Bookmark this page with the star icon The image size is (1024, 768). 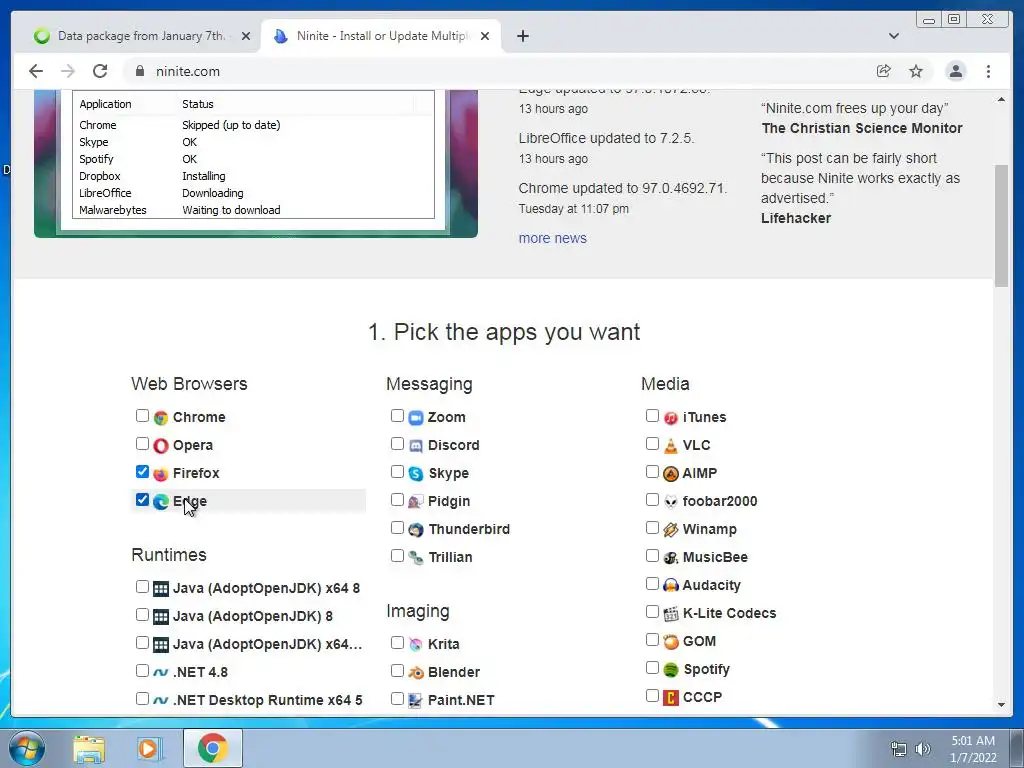click(x=916, y=71)
